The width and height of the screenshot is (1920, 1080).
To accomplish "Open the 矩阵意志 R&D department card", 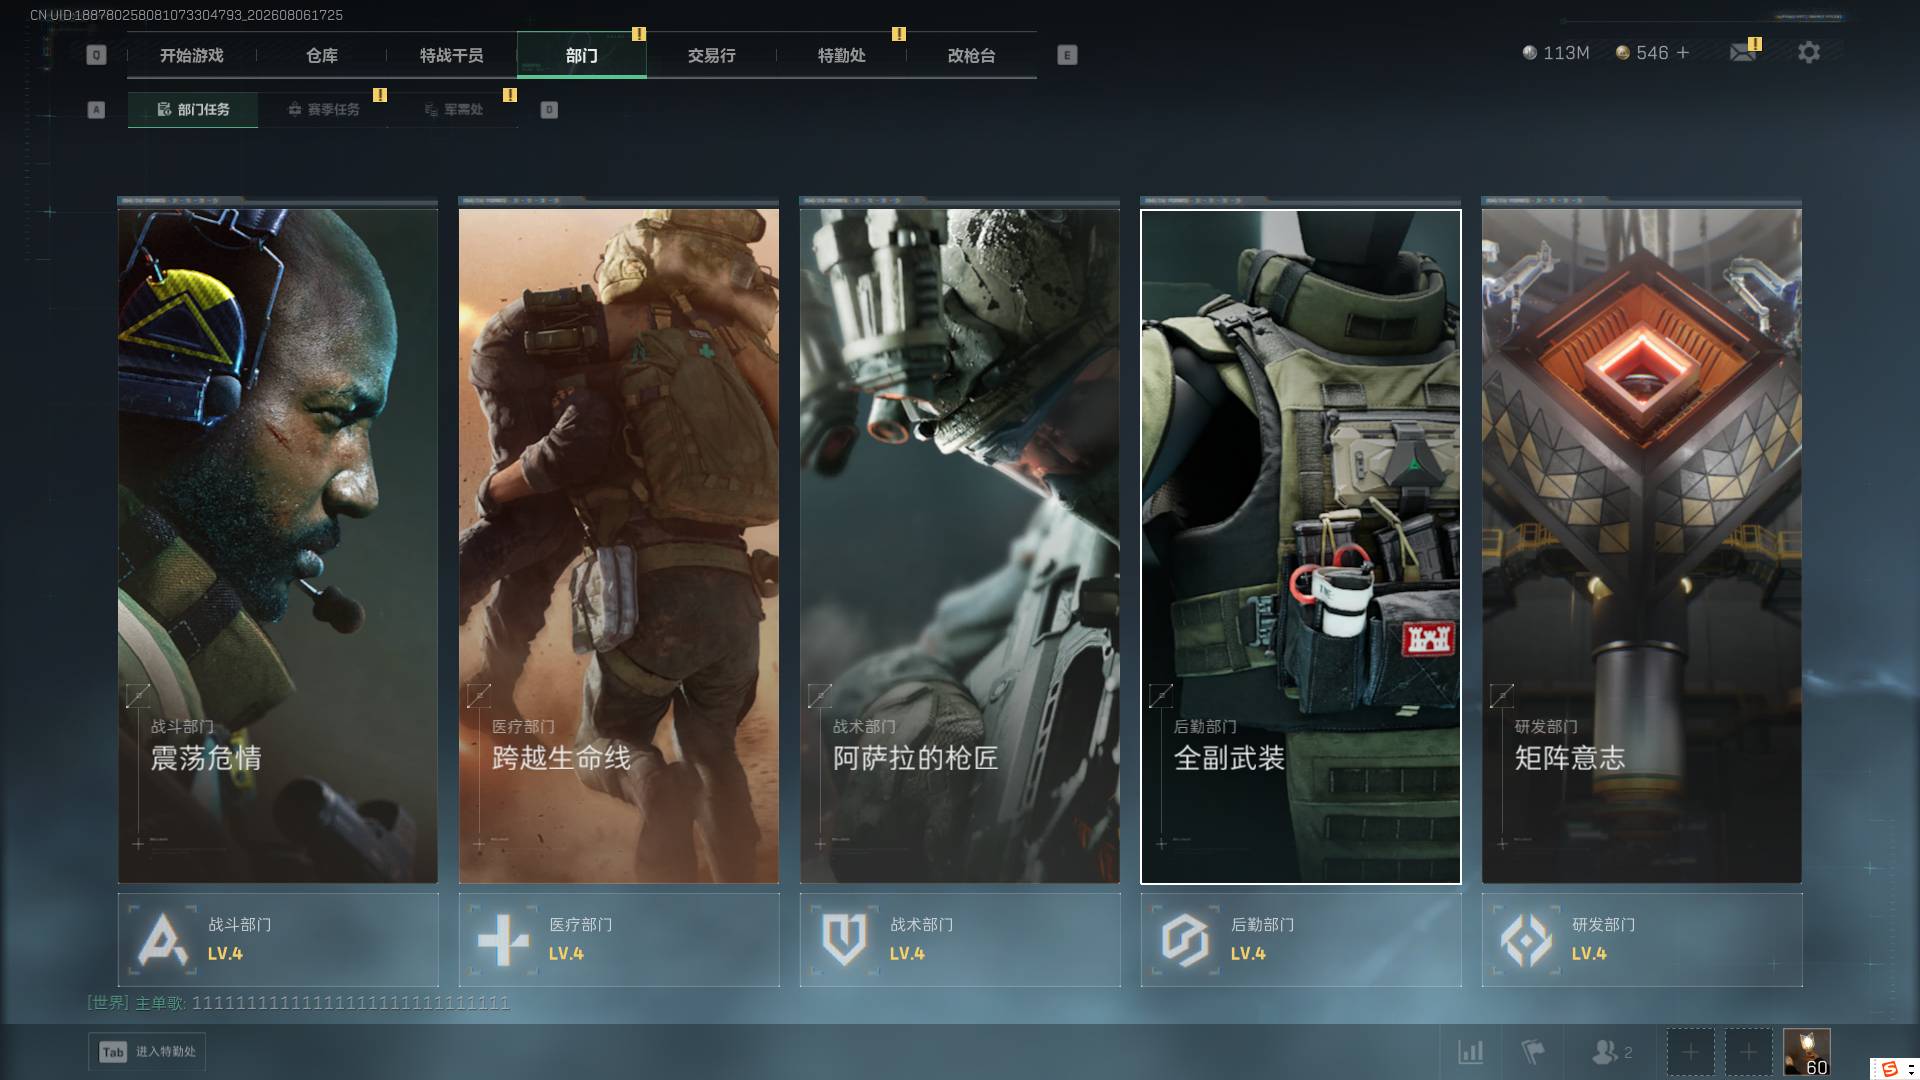I will coord(1642,546).
